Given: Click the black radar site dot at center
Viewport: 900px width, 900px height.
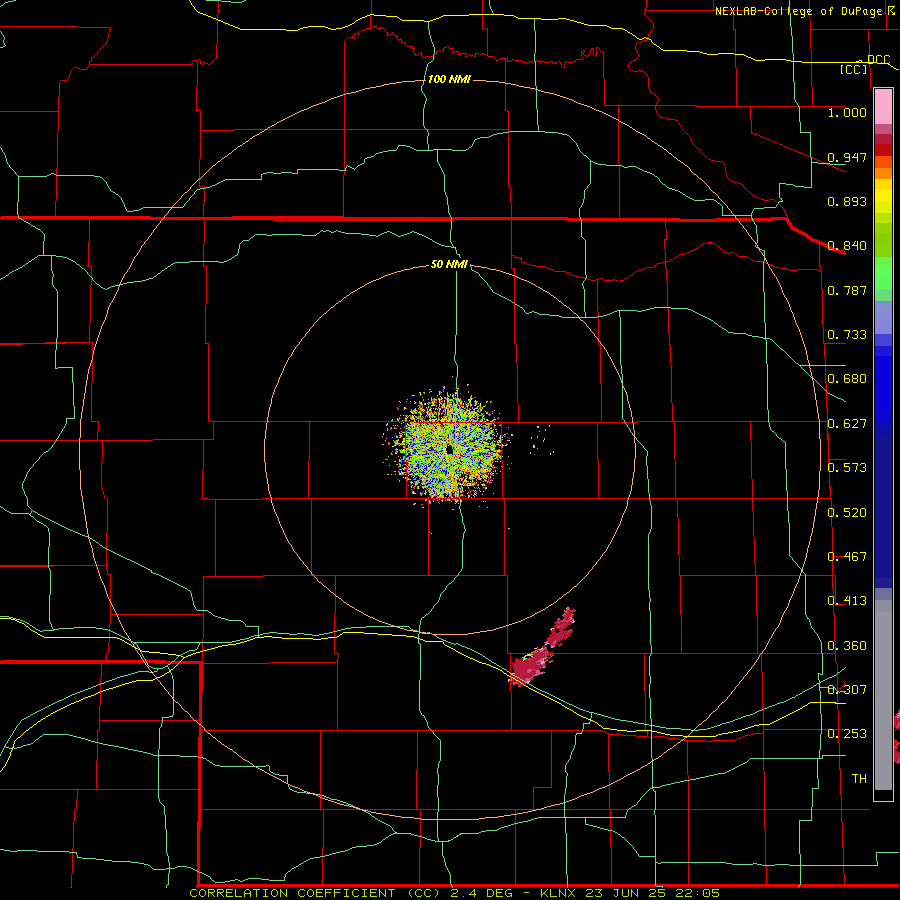Looking at the screenshot, I should (x=449, y=449).
